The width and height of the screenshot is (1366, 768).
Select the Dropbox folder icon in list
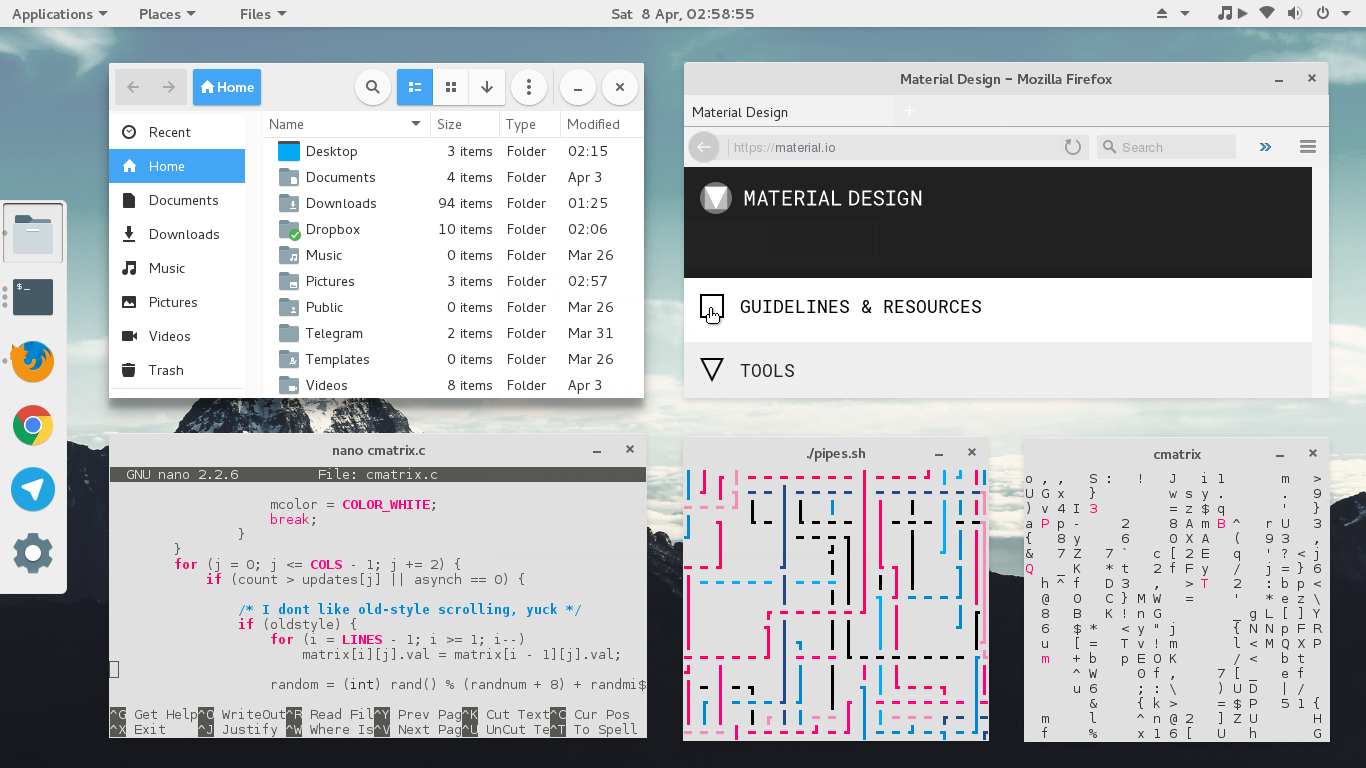point(289,229)
